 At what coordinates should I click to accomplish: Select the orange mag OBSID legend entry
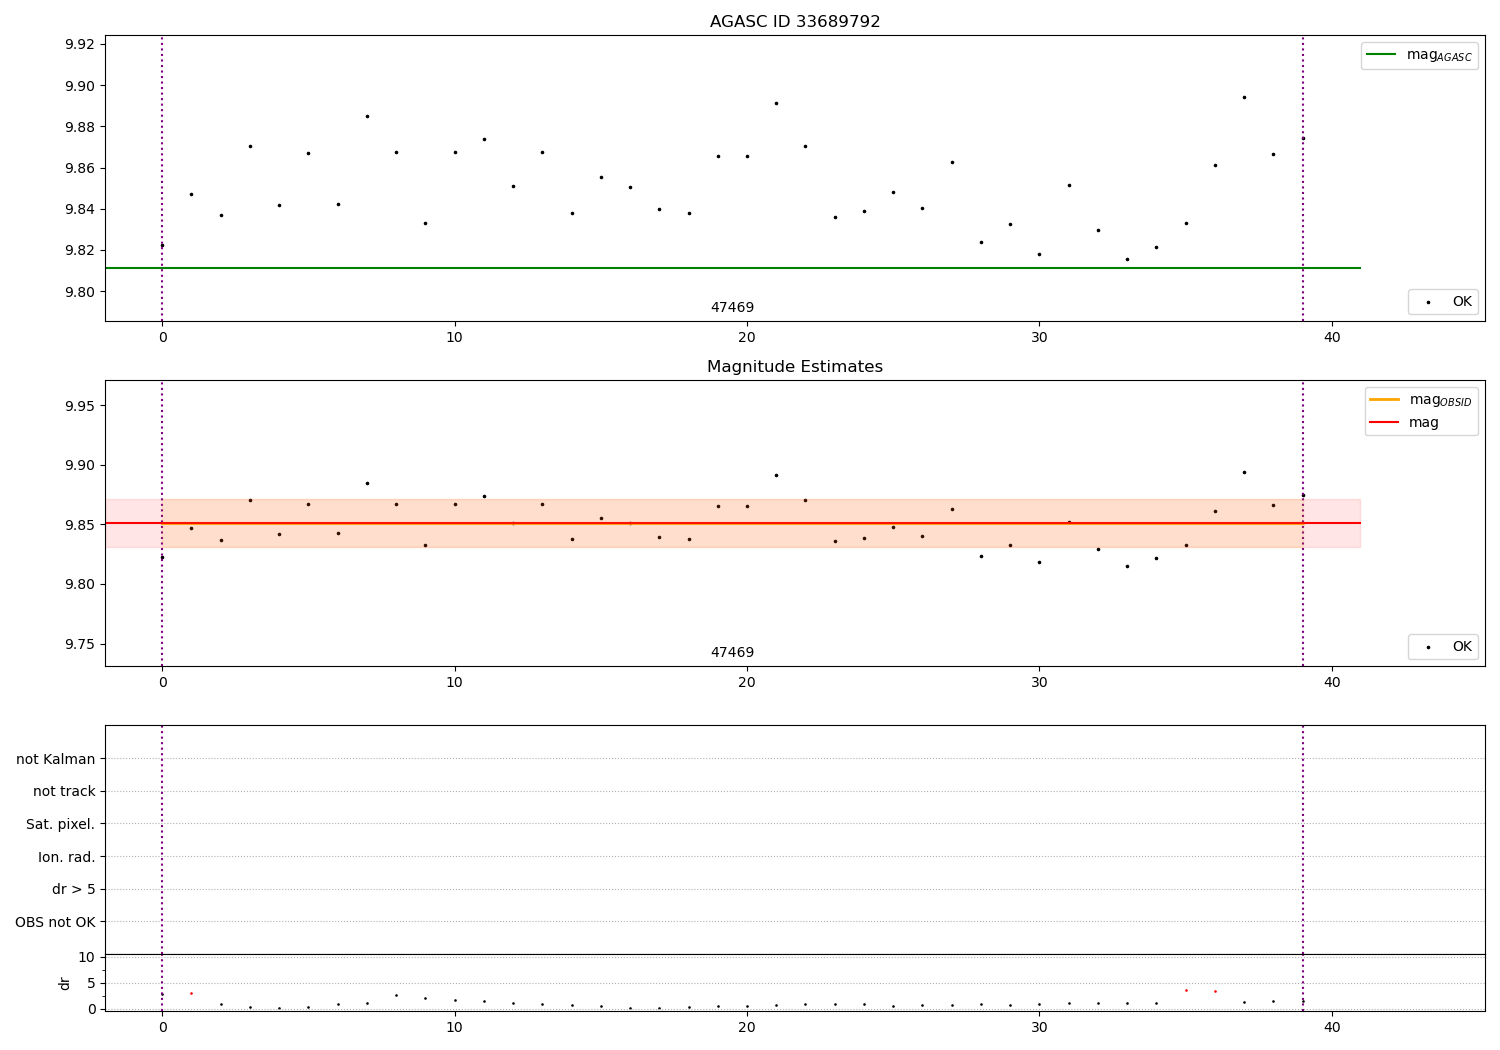[x=1420, y=400]
